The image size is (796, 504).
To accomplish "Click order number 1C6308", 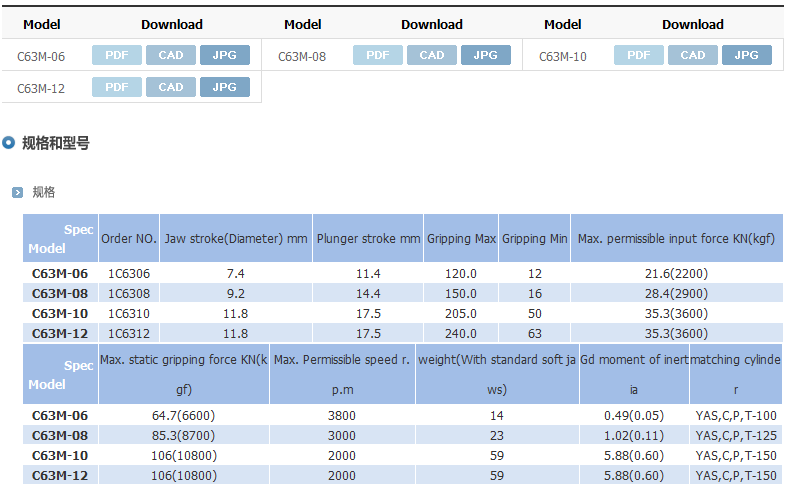I will [129, 293].
